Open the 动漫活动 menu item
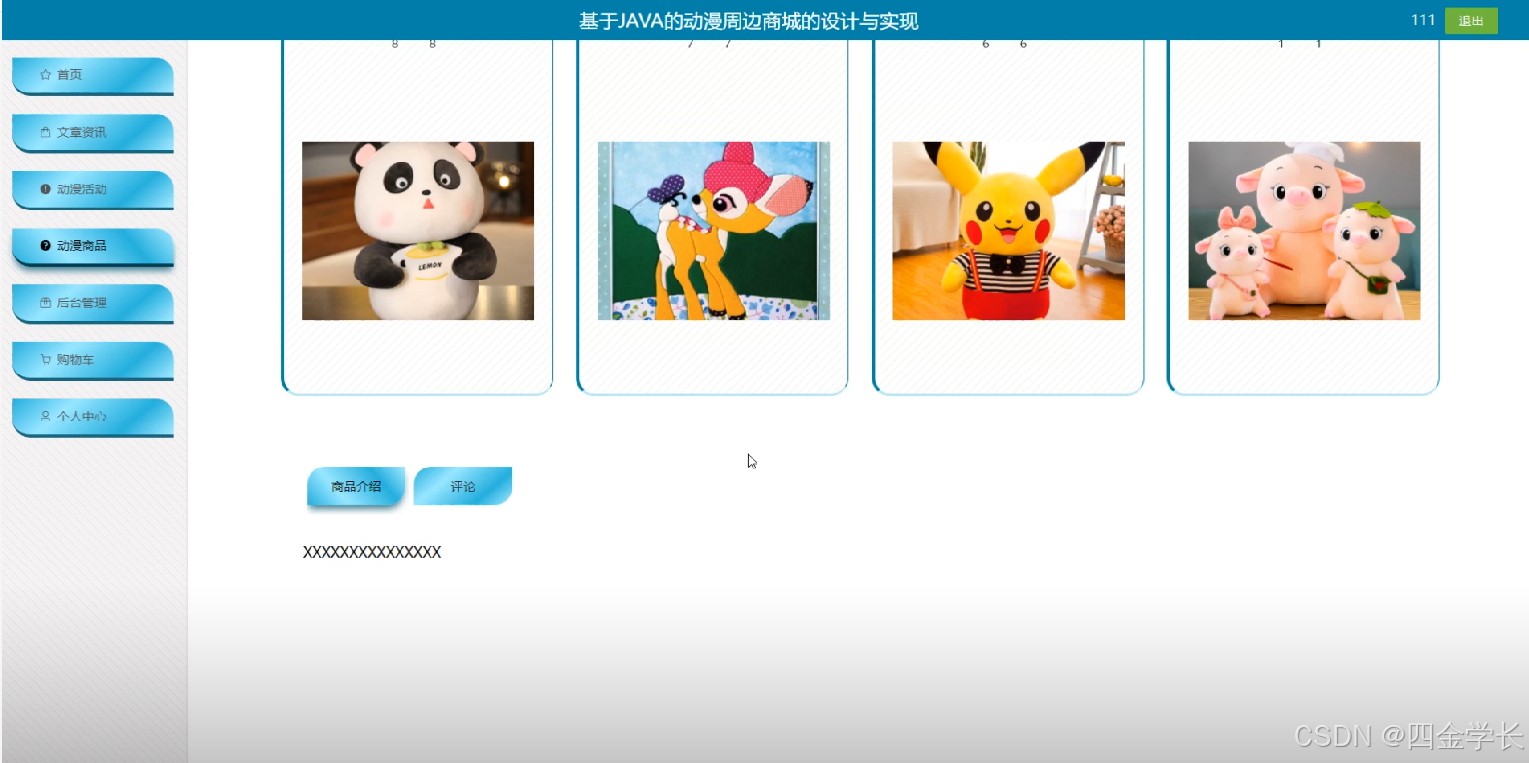 tap(93, 190)
